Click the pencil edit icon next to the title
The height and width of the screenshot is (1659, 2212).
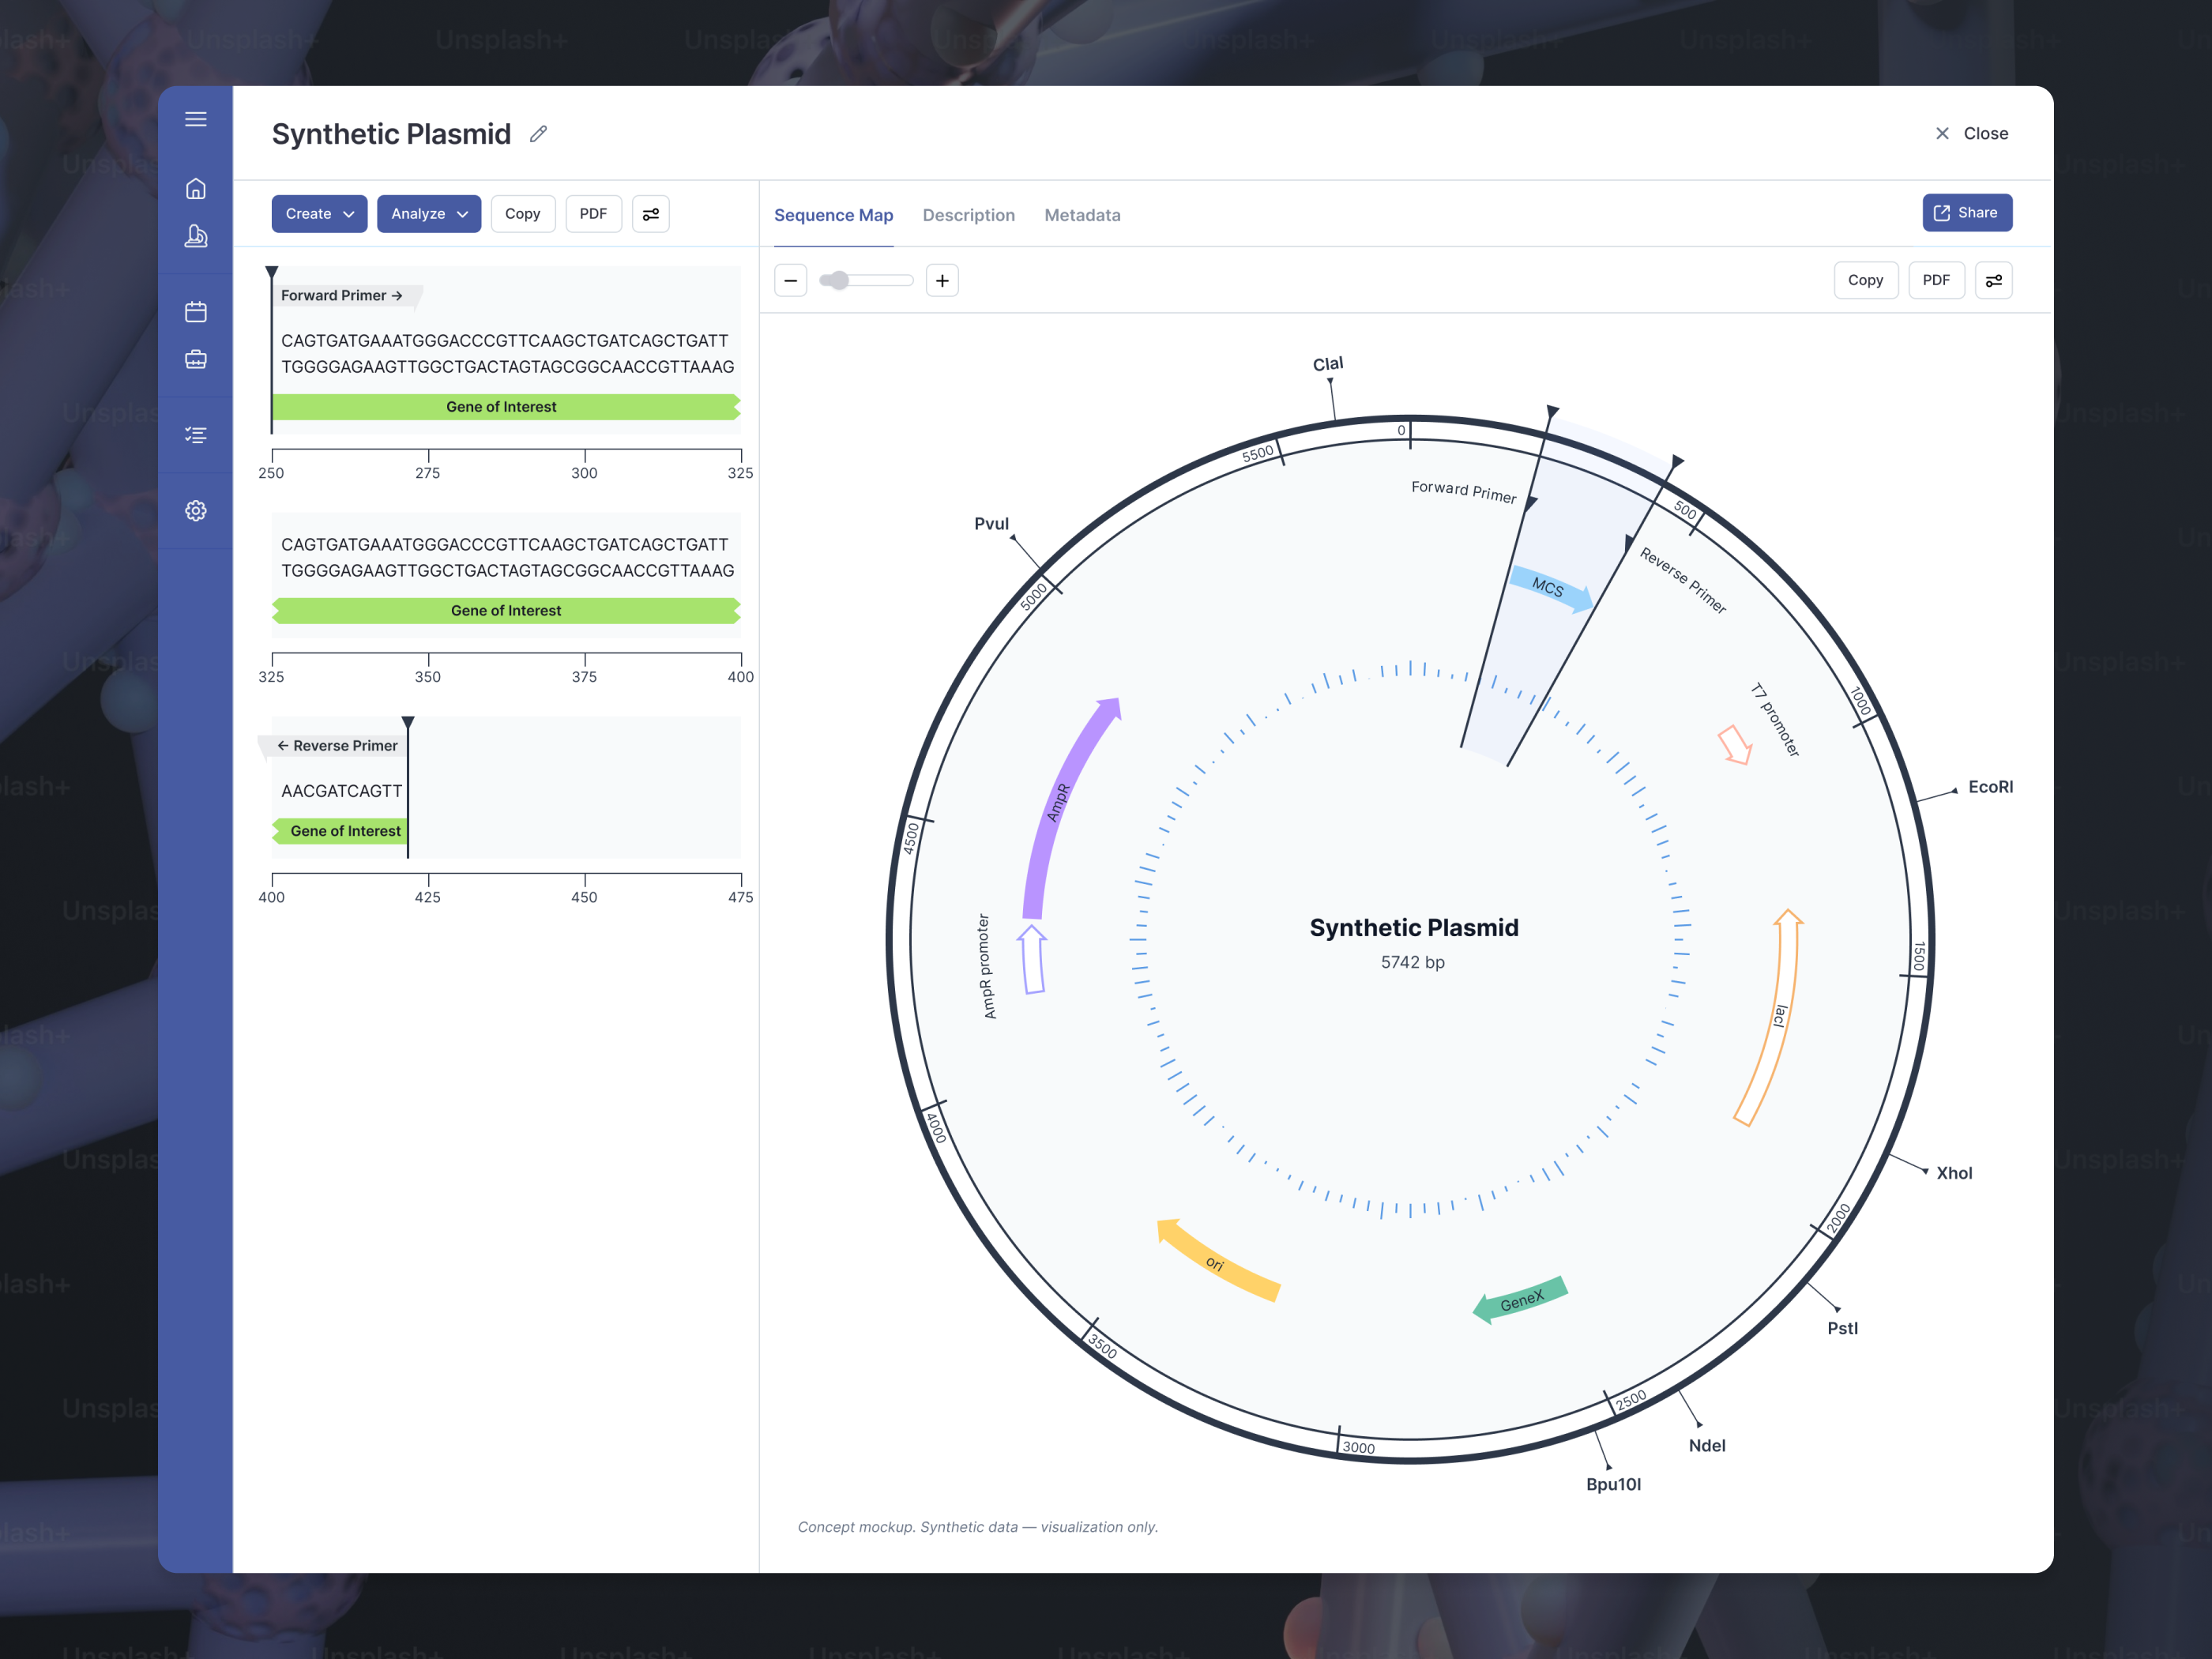(x=538, y=134)
